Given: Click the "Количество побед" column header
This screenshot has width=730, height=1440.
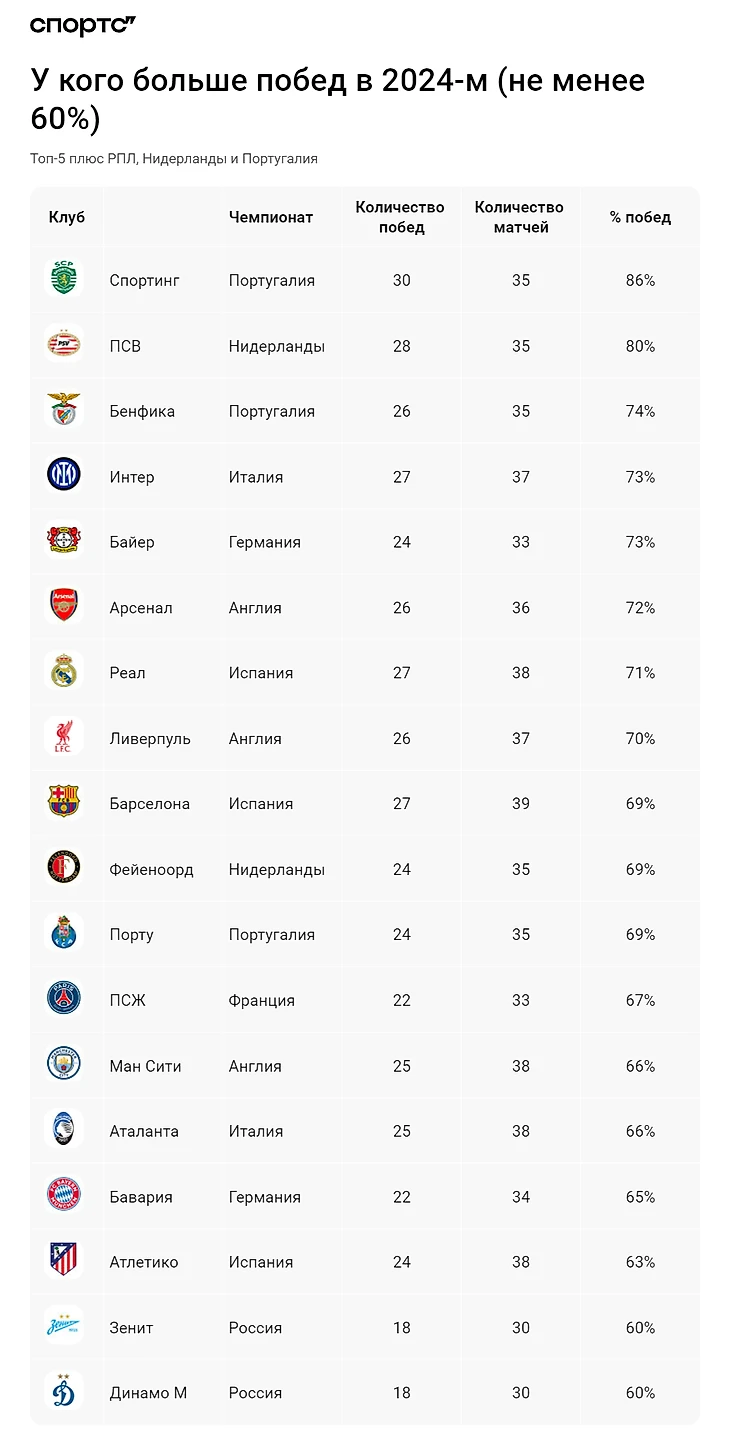Looking at the screenshot, I should [x=400, y=217].
